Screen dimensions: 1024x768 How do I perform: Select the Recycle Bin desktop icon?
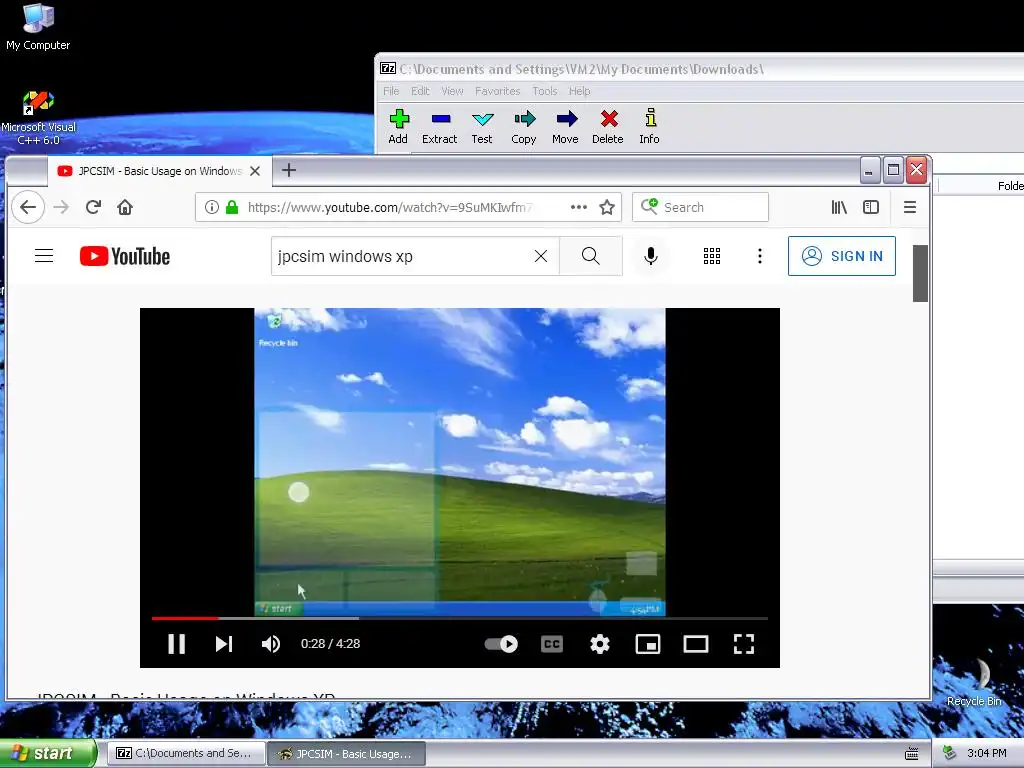click(974, 682)
